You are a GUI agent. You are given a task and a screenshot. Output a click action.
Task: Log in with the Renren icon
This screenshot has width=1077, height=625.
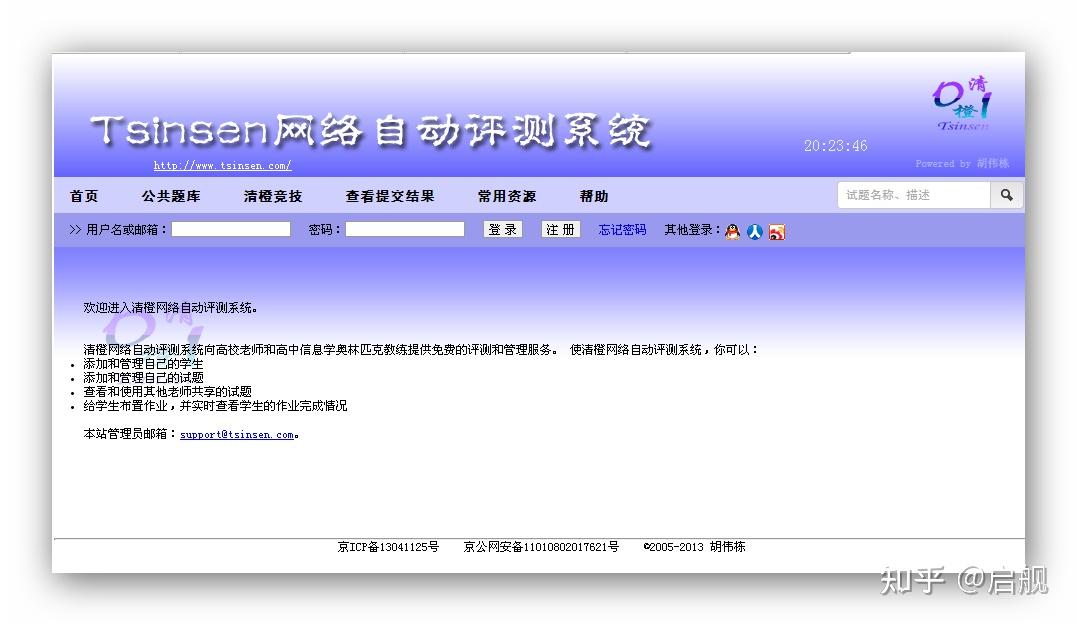(754, 231)
